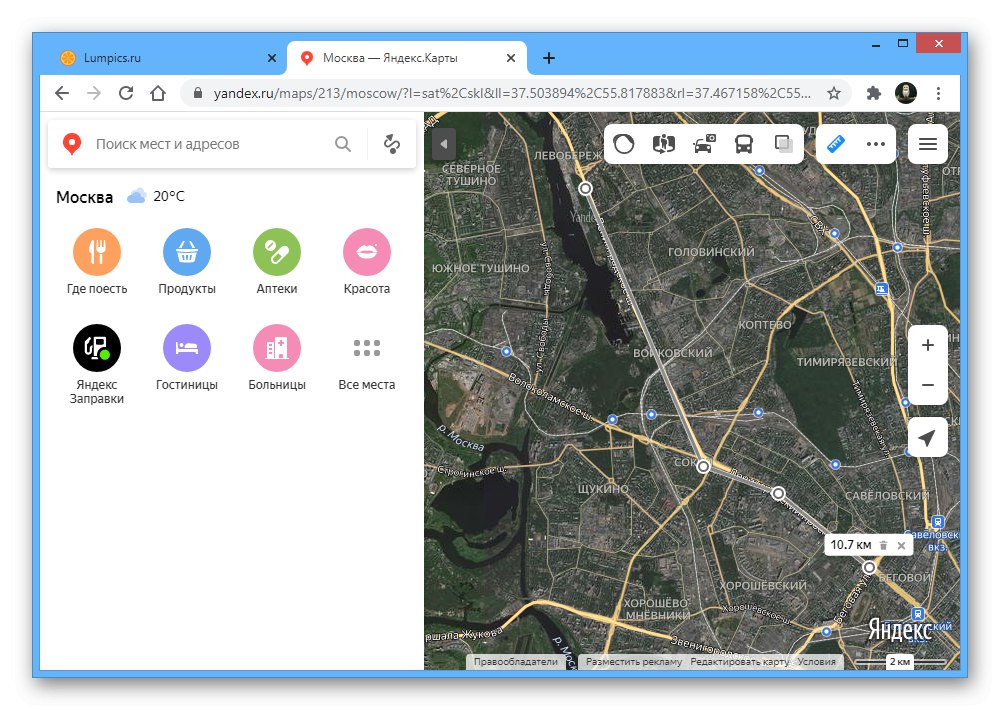The height and width of the screenshot is (710, 1000).
Task: Collapse the search sidebar panel
Action: [x=443, y=143]
